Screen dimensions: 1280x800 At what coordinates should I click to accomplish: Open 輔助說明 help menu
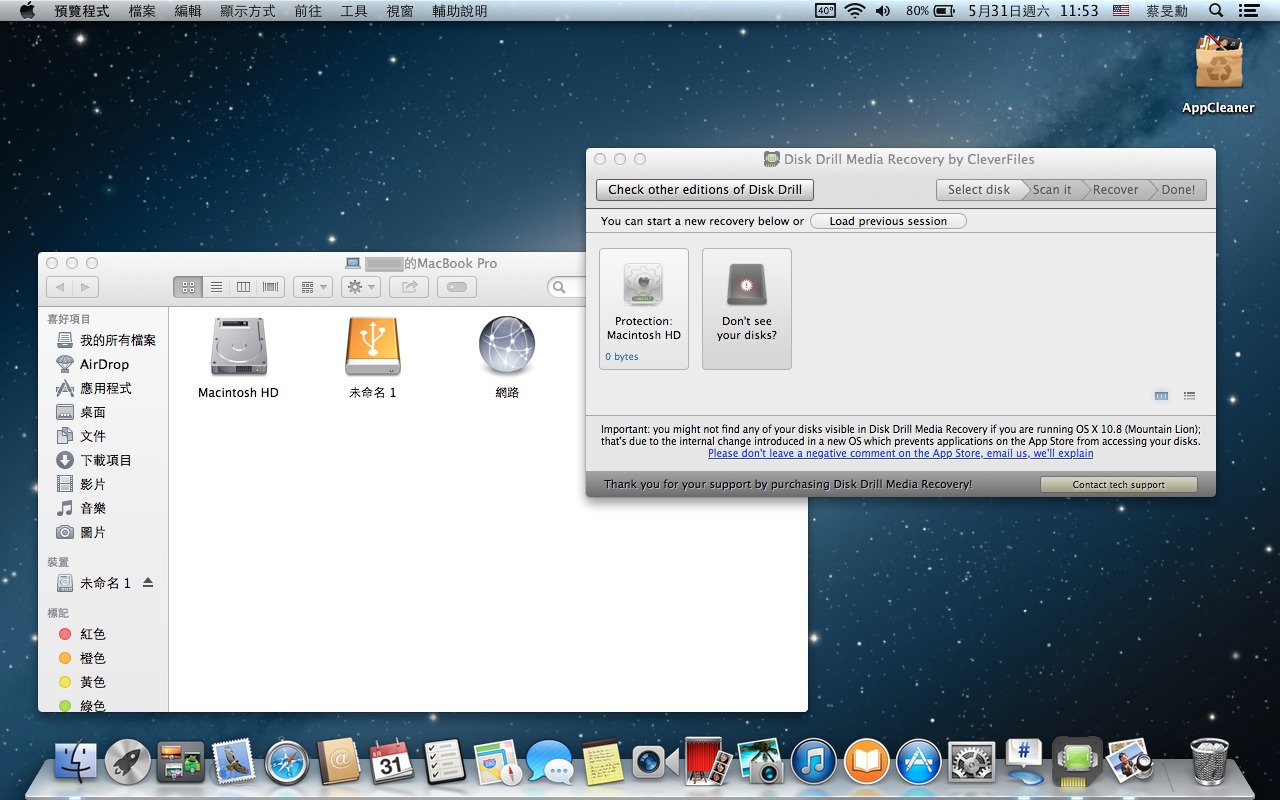pyautogui.click(x=460, y=11)
